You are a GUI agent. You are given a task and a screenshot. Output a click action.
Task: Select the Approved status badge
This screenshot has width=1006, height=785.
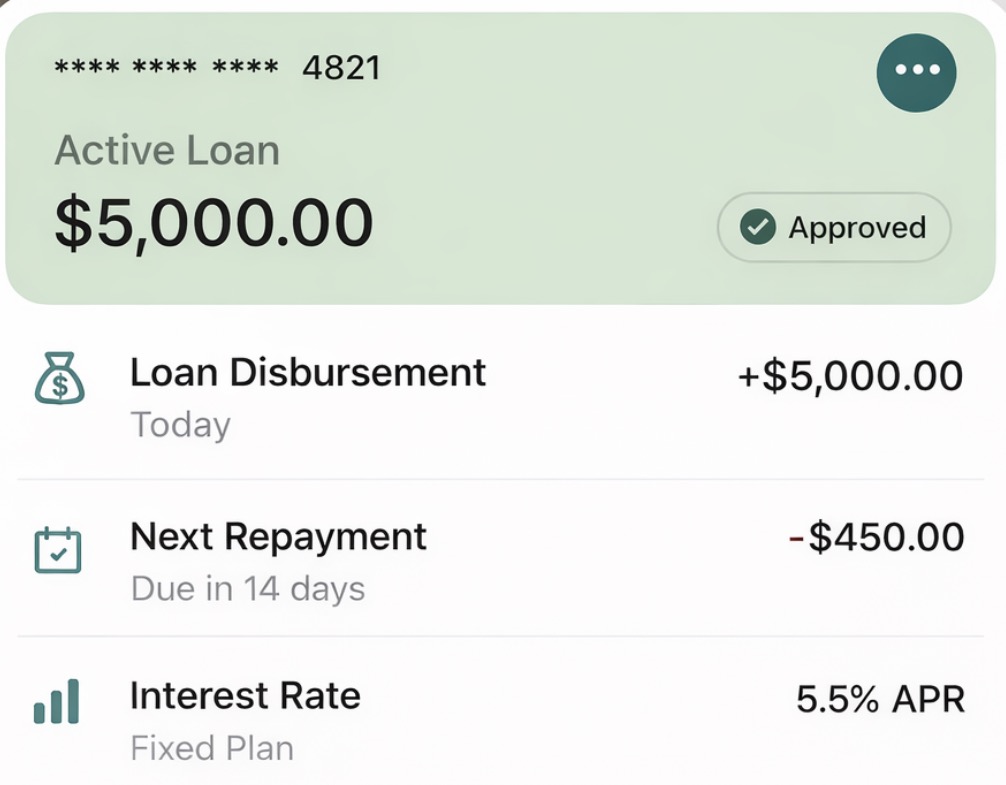834,227
